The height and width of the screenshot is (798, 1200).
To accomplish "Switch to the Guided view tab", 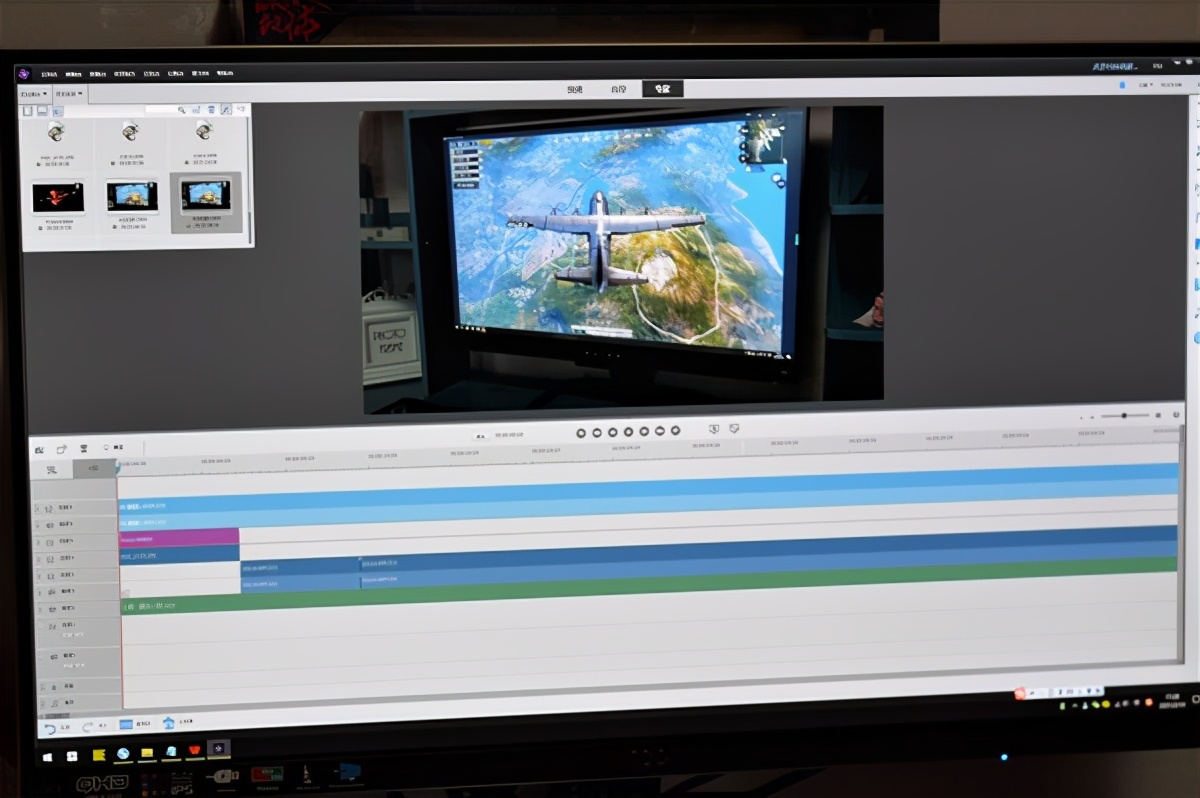I will 619,89.
